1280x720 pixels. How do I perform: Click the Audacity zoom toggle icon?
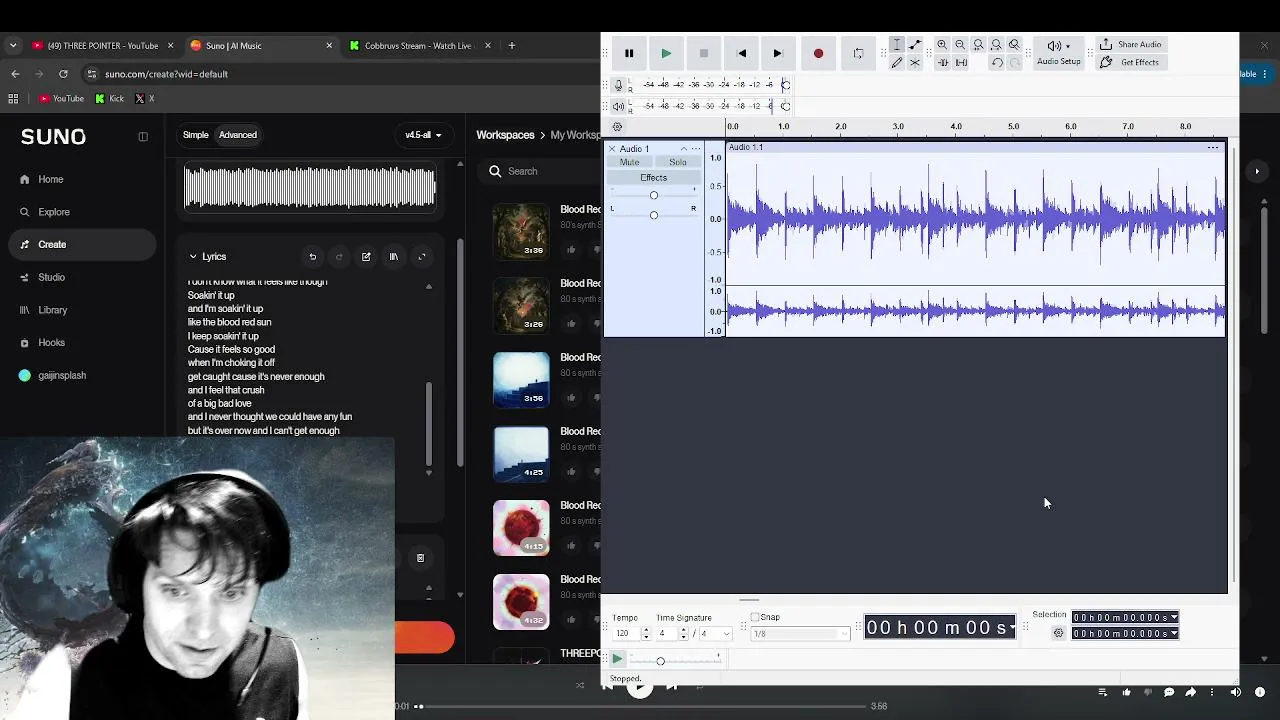pos(1014,45)
